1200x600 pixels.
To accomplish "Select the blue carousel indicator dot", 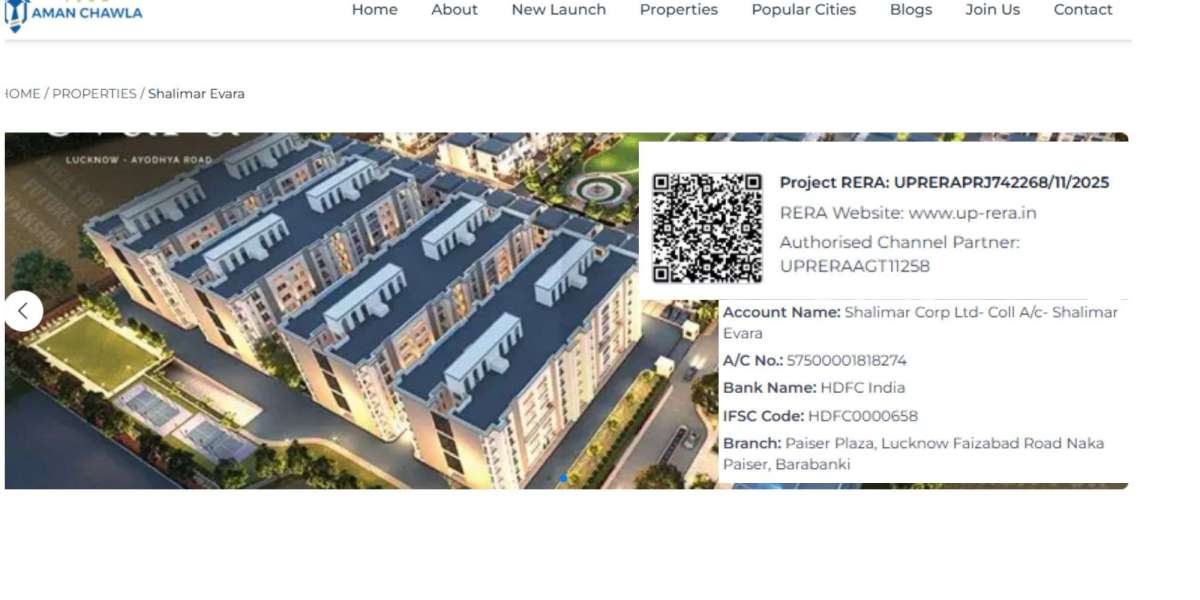I will coord(563,478).
